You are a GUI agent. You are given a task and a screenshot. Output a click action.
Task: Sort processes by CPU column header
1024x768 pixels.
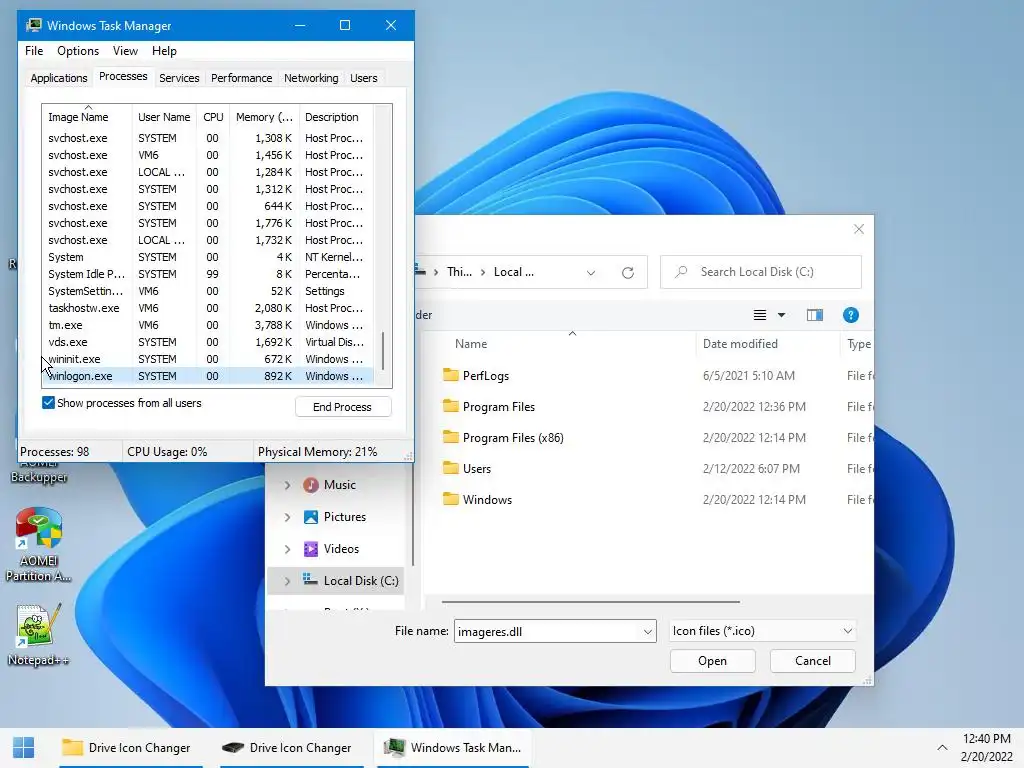point(213,117)
